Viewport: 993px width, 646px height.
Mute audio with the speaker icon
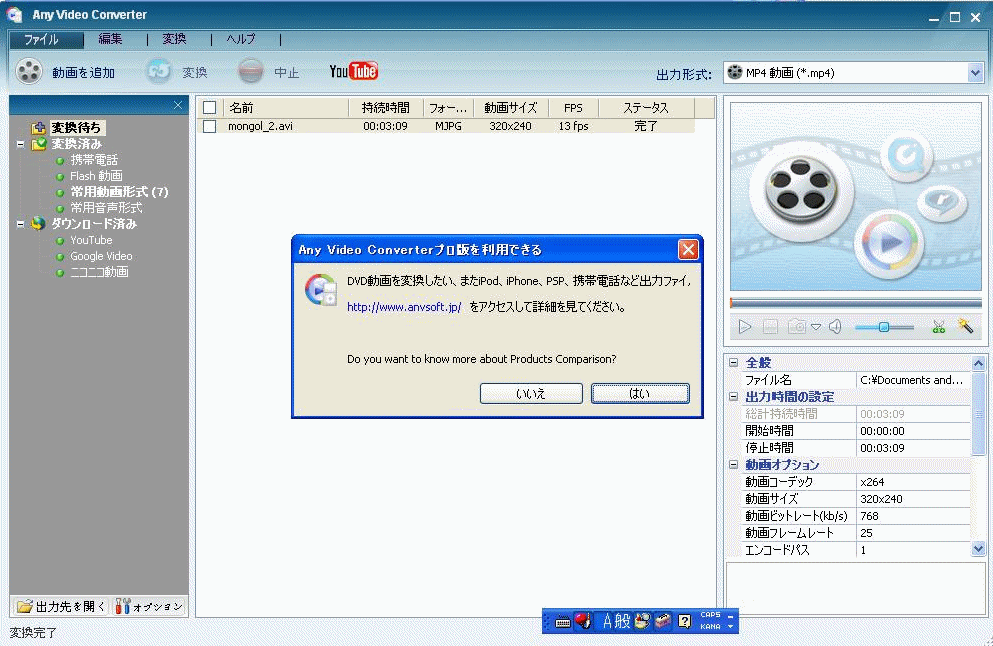835,327
